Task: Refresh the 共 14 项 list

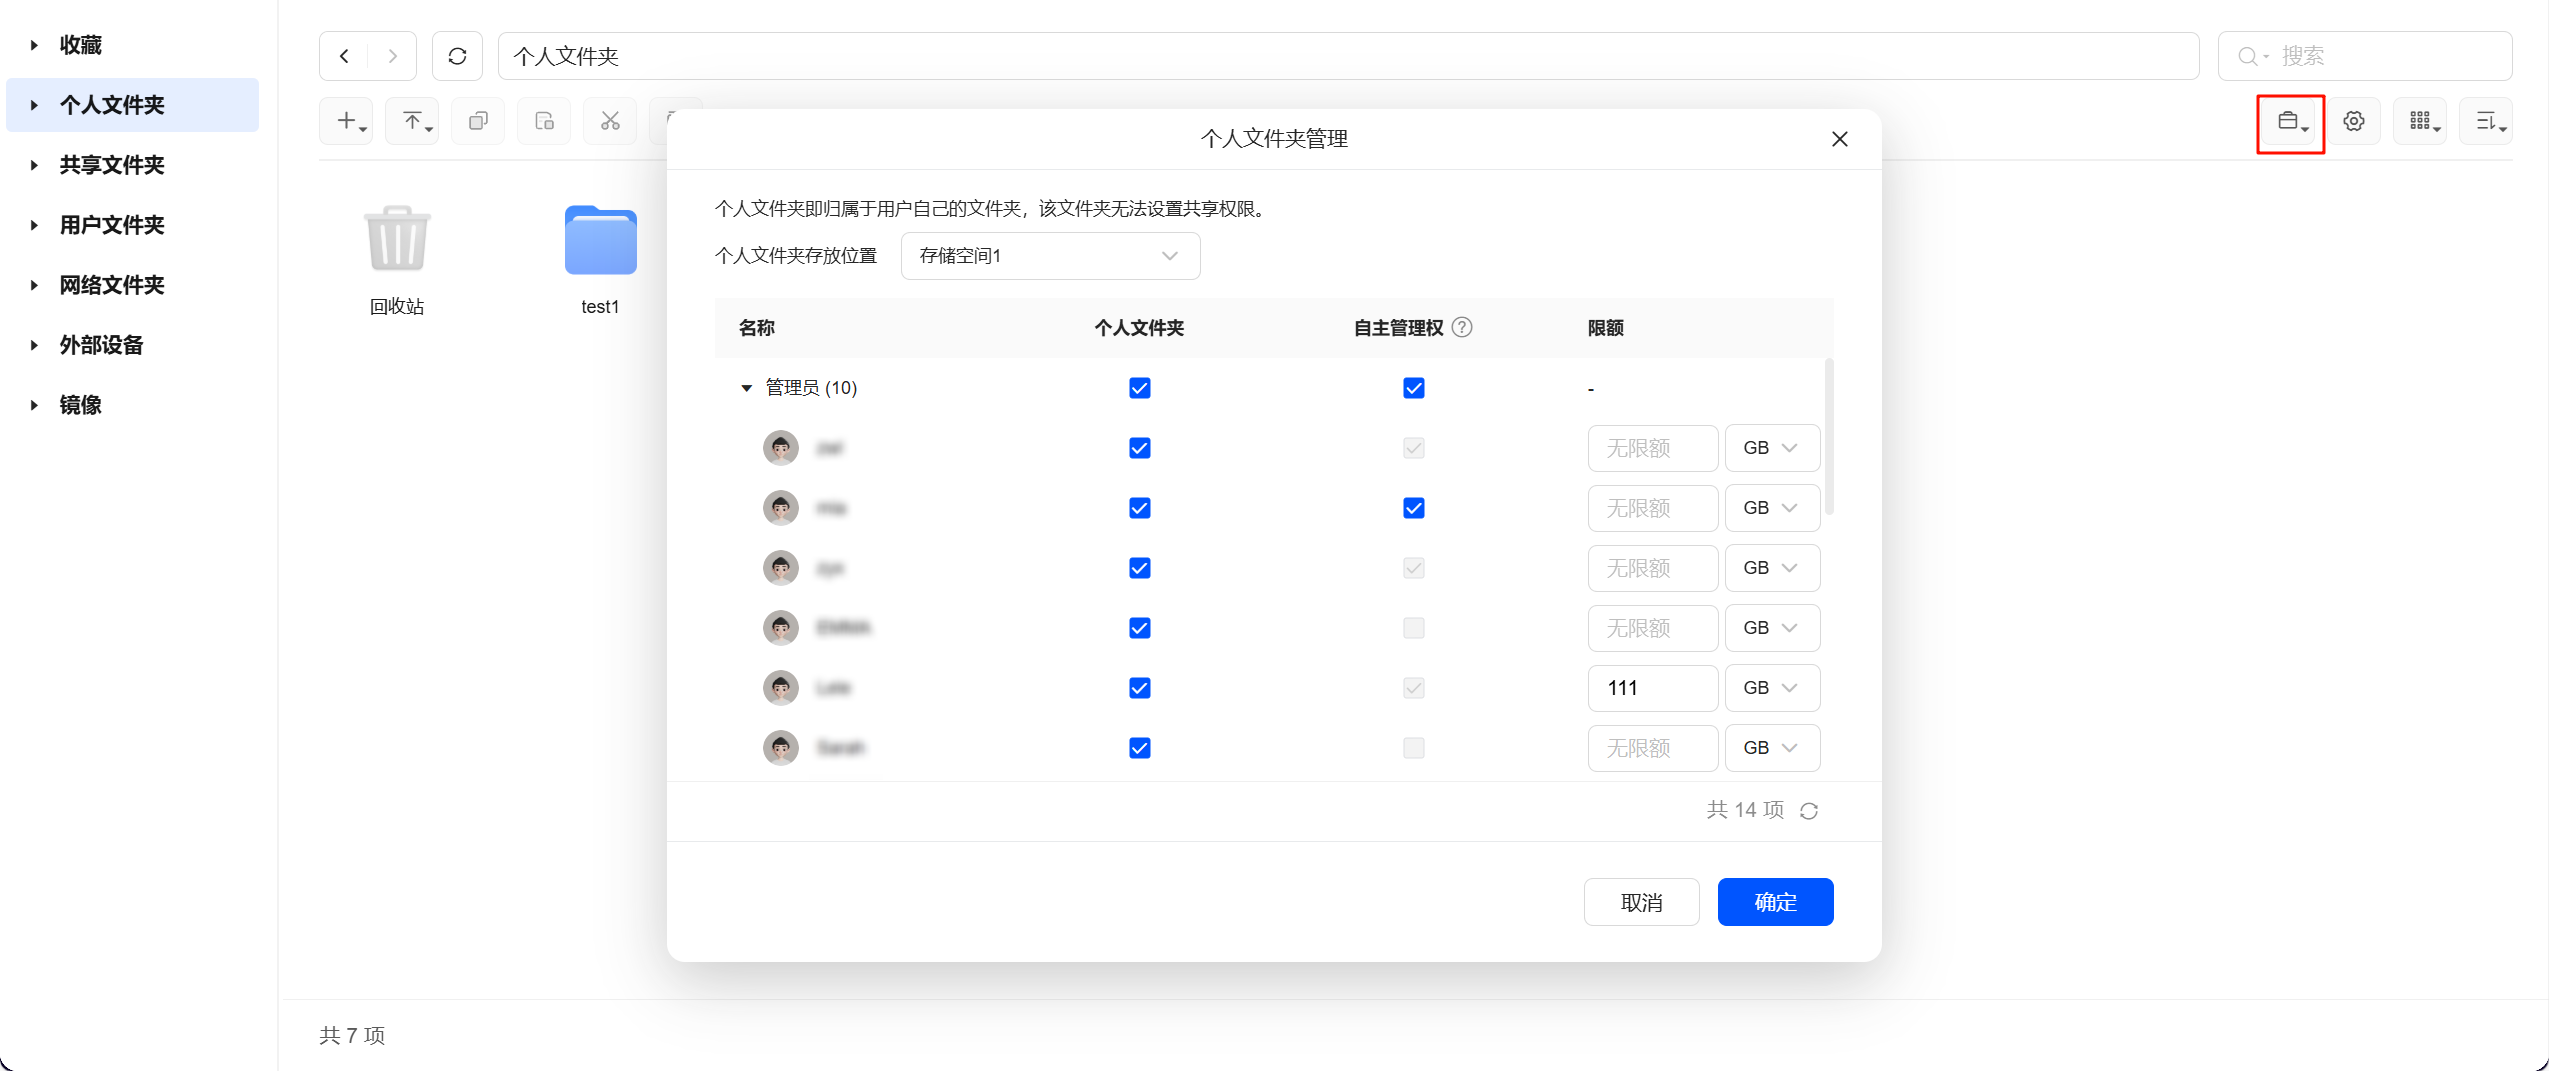Action: point(1809,811)
